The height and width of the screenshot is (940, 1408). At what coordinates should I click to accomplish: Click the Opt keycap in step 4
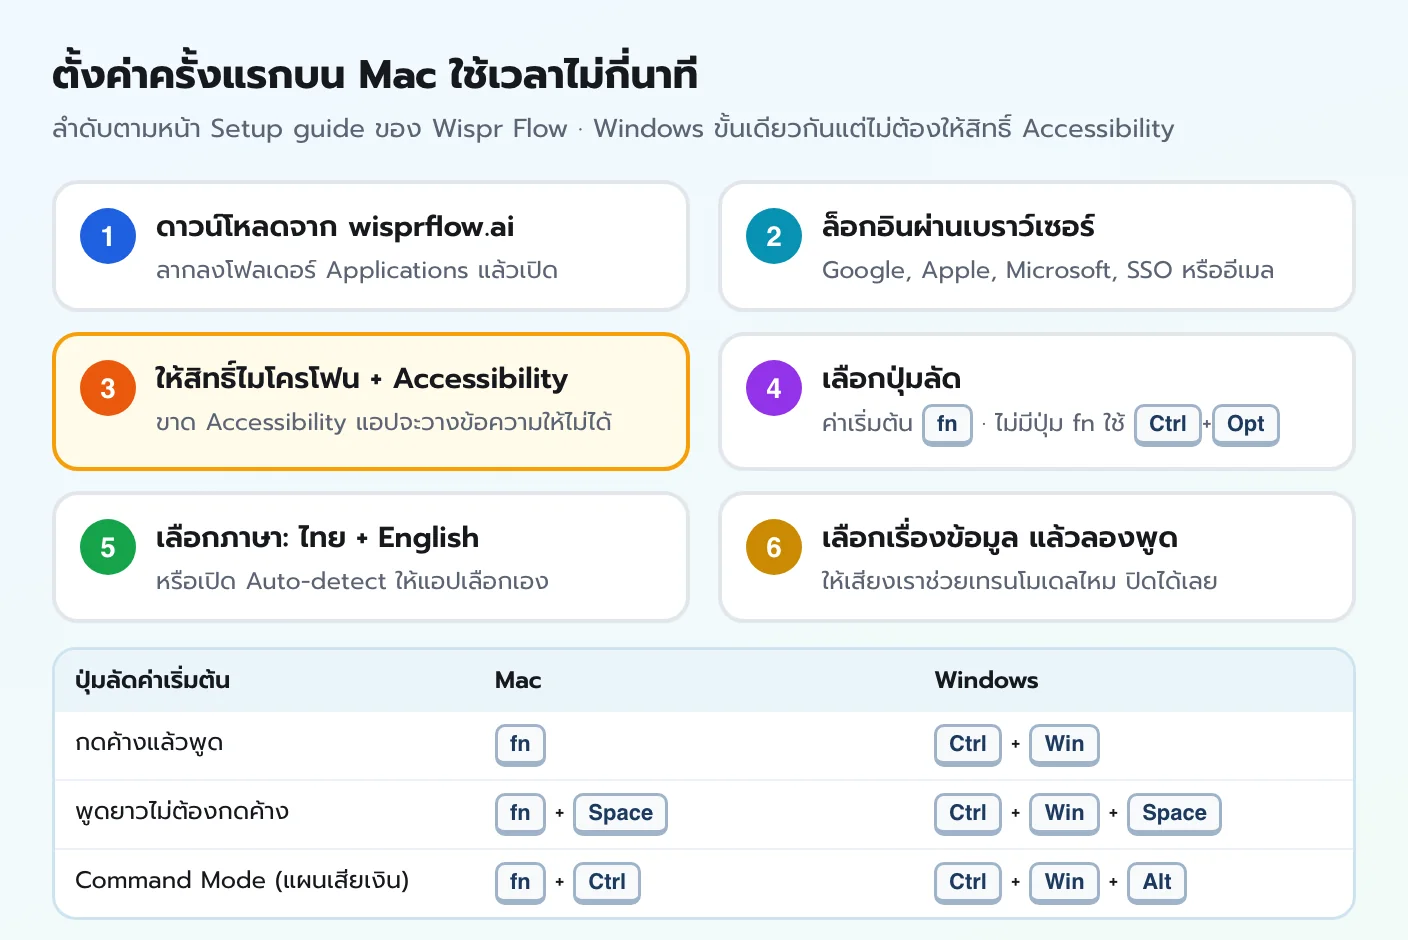(x=1246, y=424)
